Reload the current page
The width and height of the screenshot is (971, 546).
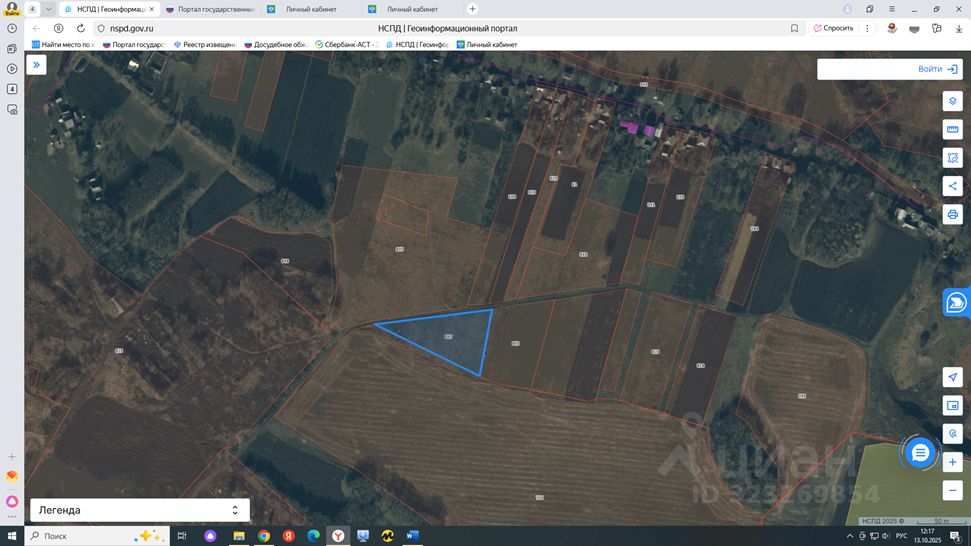(x=81, y=28)
